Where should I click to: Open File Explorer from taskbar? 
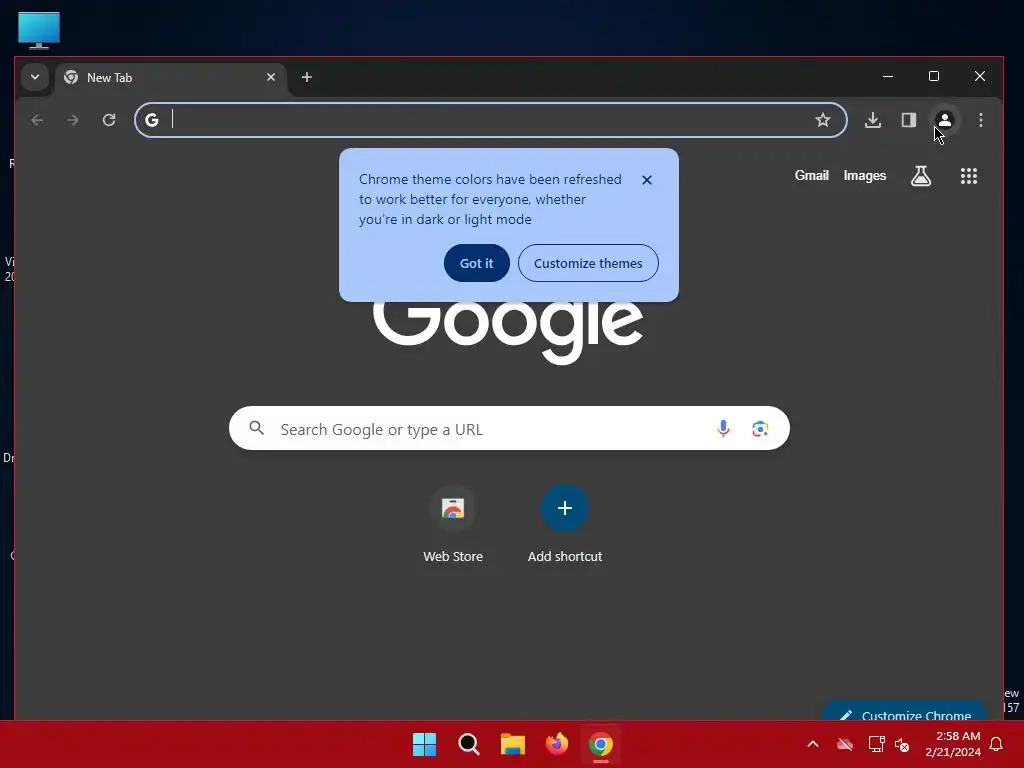(x=513, y=744)
